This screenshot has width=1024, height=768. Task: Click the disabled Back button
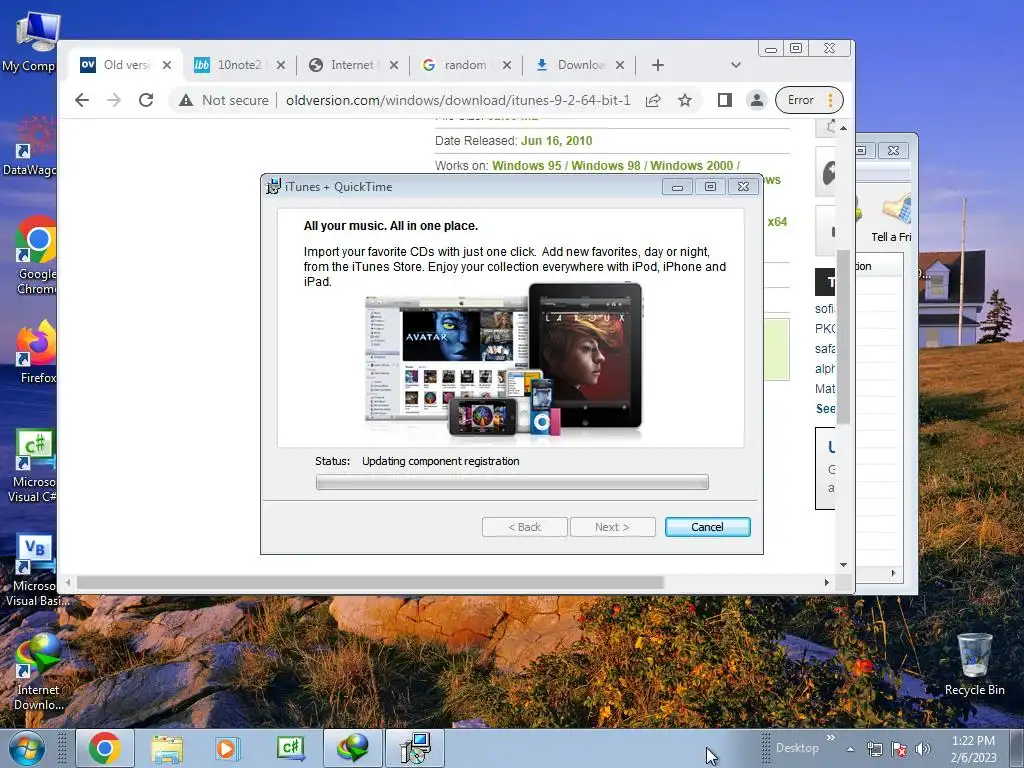524,527
